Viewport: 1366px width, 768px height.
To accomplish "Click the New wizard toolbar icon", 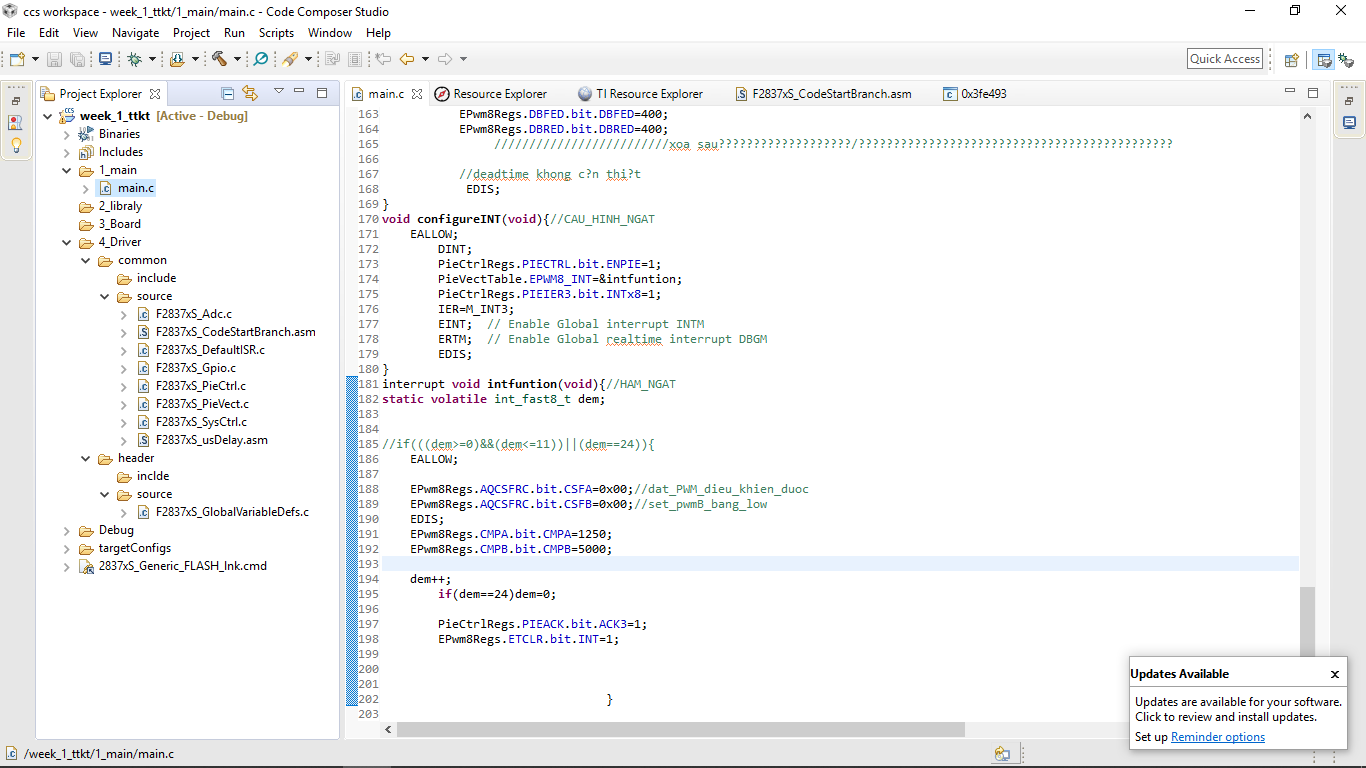I will click(17, 59).
